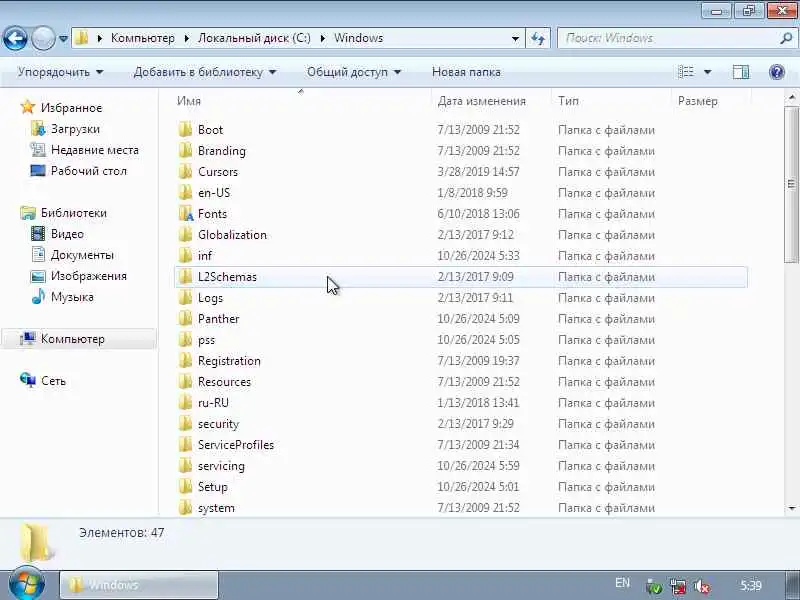Select the Cursors folder icon

tap(185, 171)
